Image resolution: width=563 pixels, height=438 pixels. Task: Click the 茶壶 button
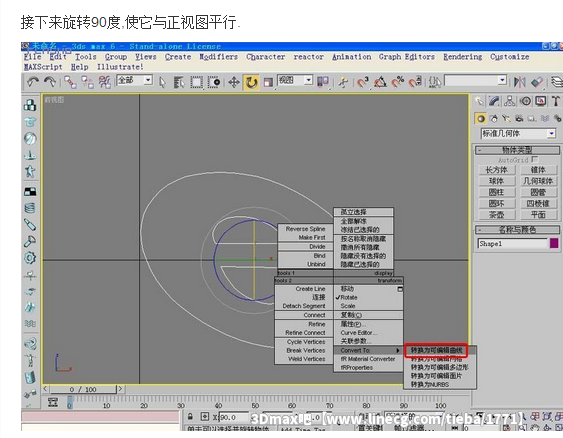tap(497, 215)
